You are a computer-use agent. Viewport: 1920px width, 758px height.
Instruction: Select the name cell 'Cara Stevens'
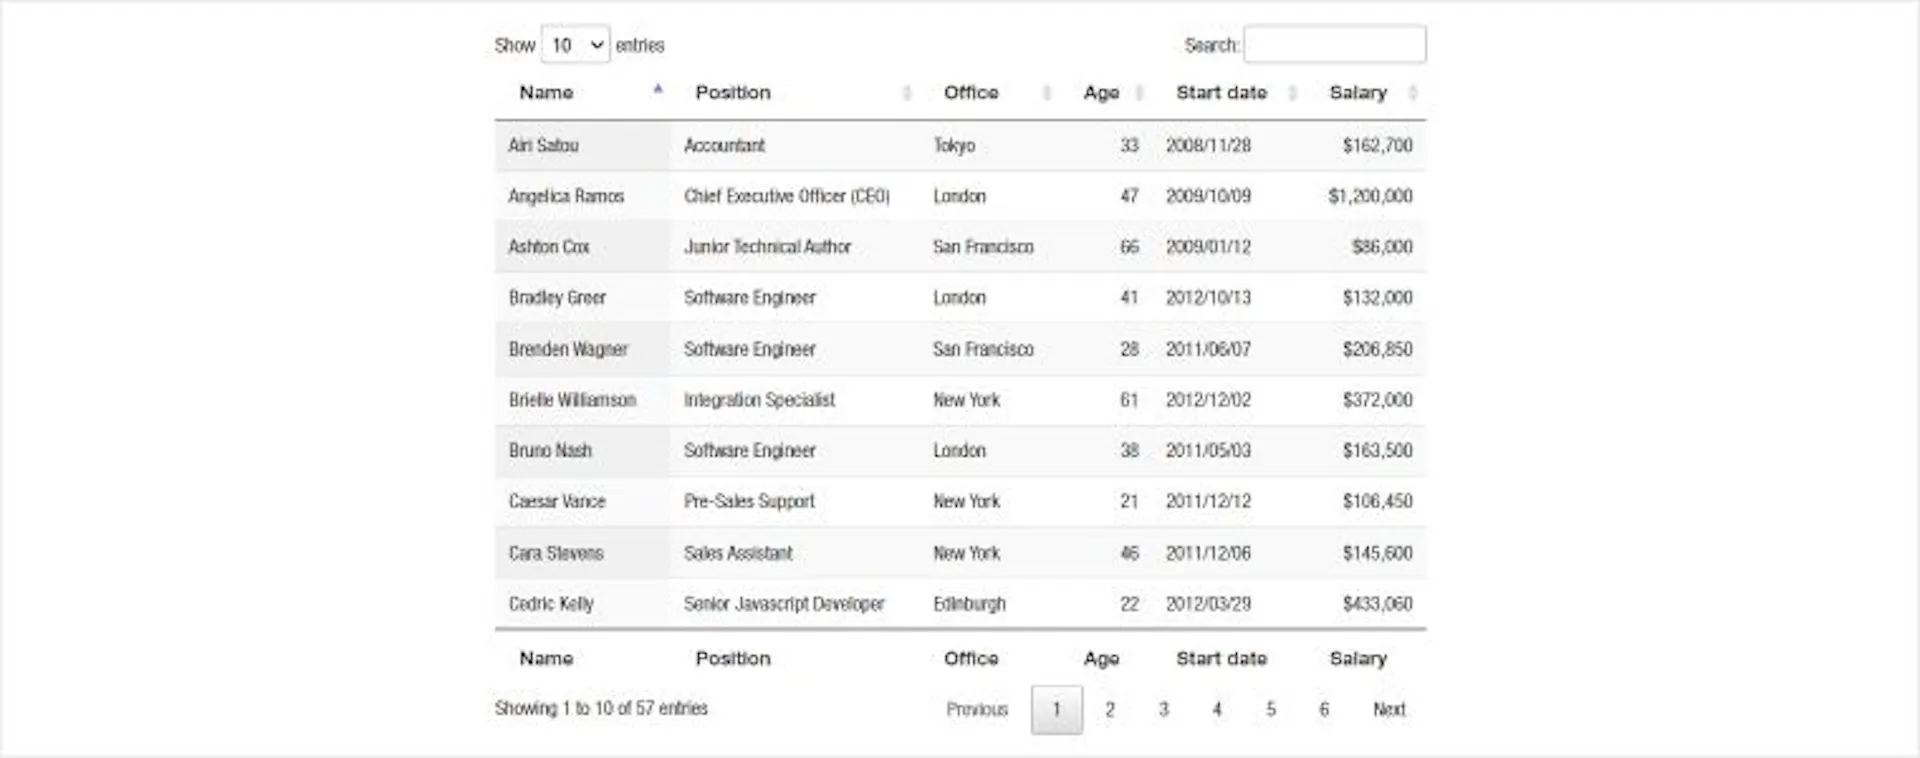pyautogui.click(x=583, y=553)
